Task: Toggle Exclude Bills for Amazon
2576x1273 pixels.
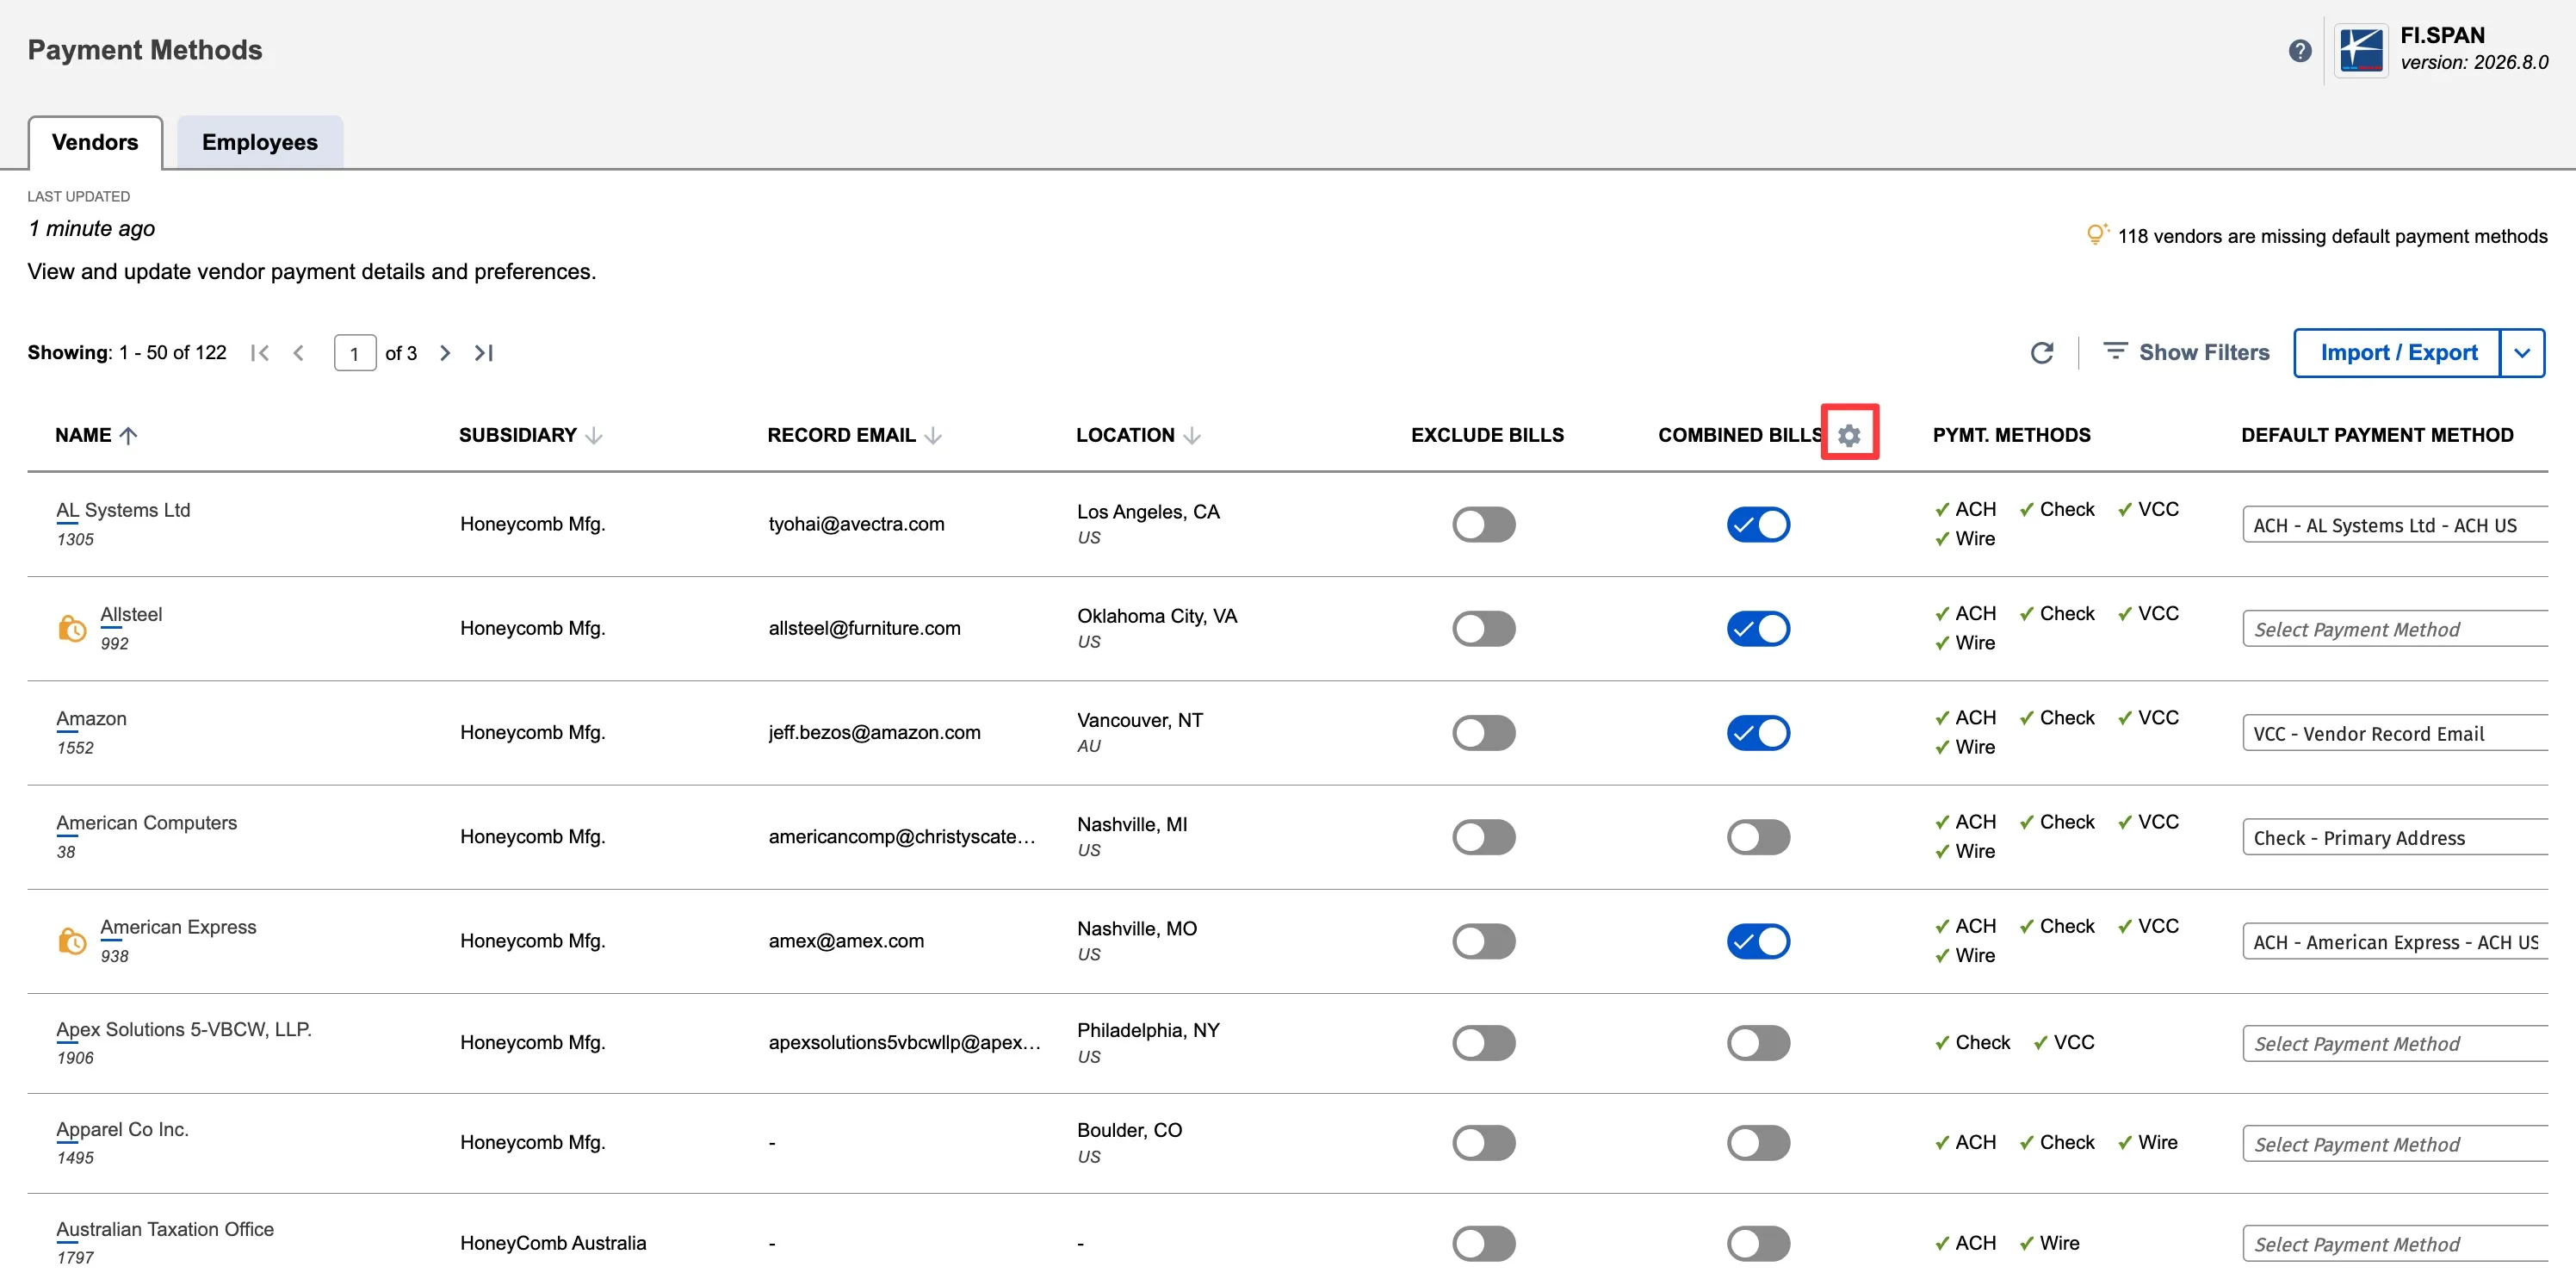Action: (1484, 733)
